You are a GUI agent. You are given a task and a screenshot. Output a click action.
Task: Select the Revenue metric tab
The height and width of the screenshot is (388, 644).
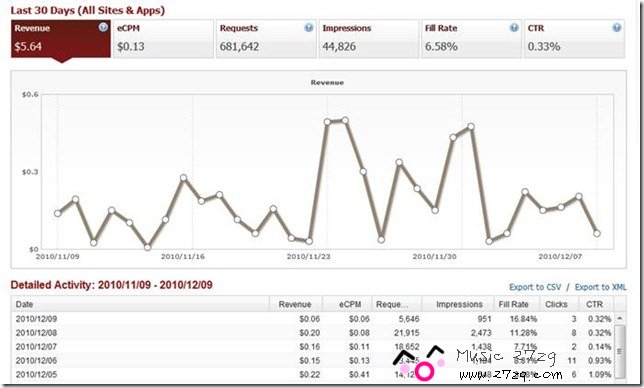point(61,39)
